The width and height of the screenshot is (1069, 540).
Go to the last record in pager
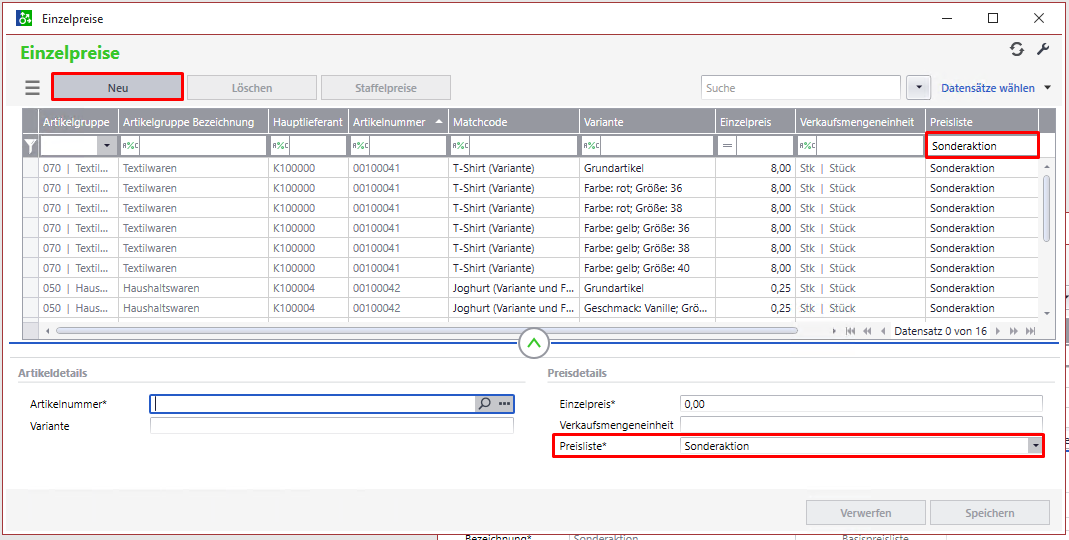coord(1032,331)
